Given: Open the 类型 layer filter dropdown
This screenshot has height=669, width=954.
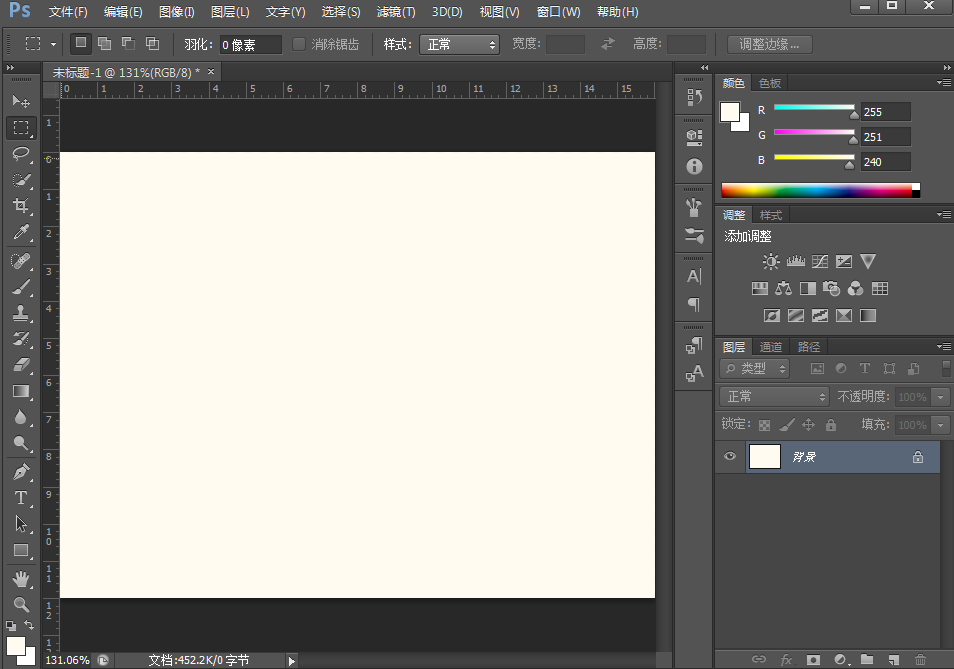Looking at the screenshot, I should click(754, 369).
